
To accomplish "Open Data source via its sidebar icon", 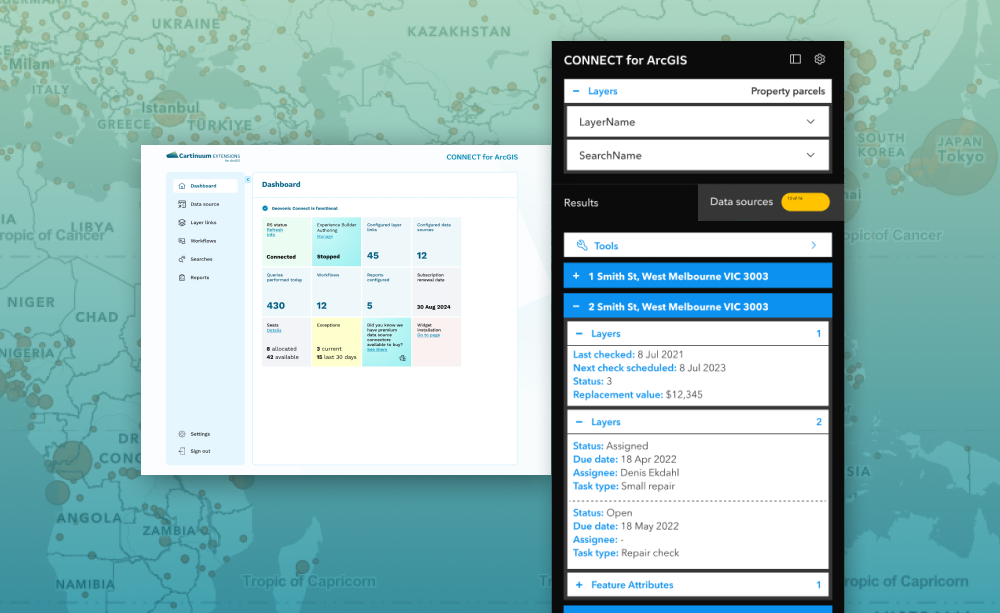I will pos(181,203).
